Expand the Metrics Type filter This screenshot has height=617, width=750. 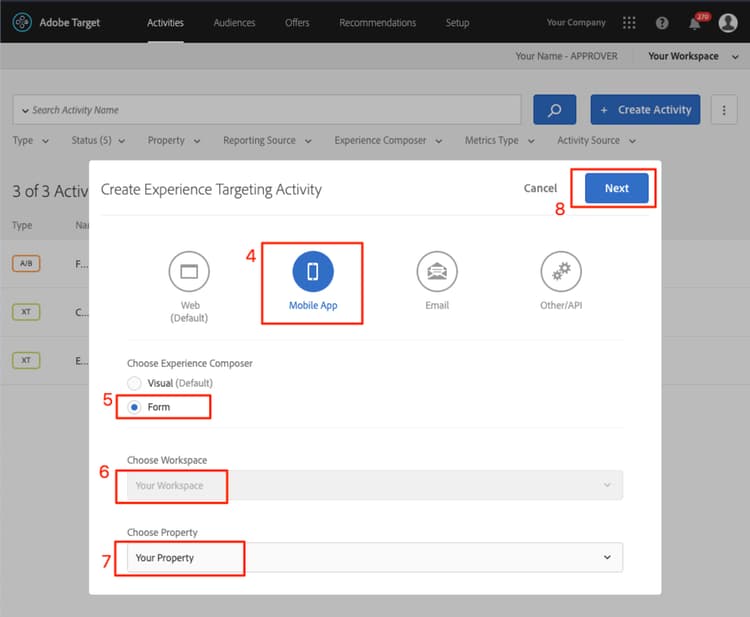500,140
